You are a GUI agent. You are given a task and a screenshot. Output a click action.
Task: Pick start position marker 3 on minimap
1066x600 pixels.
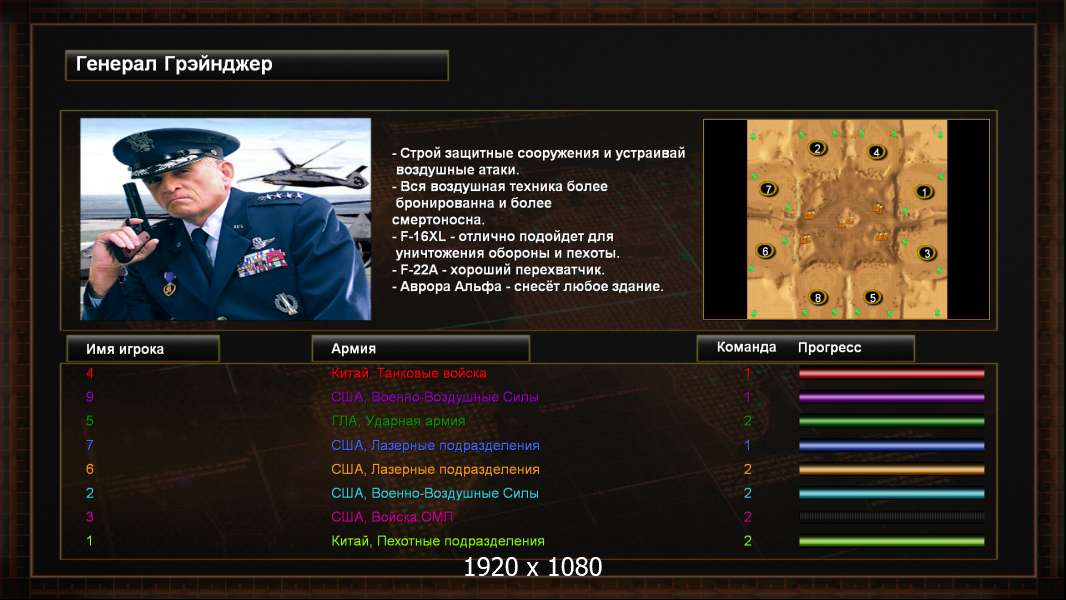[x=927, y=253]
